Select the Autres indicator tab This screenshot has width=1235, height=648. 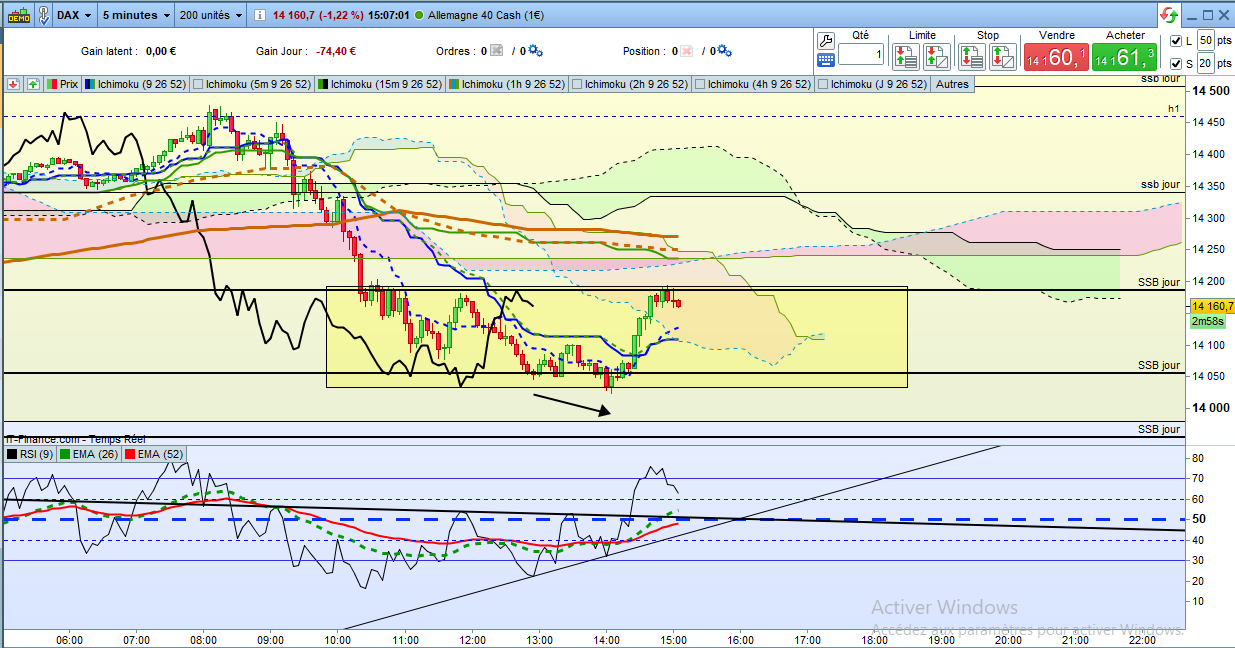[x=952, y=85]
